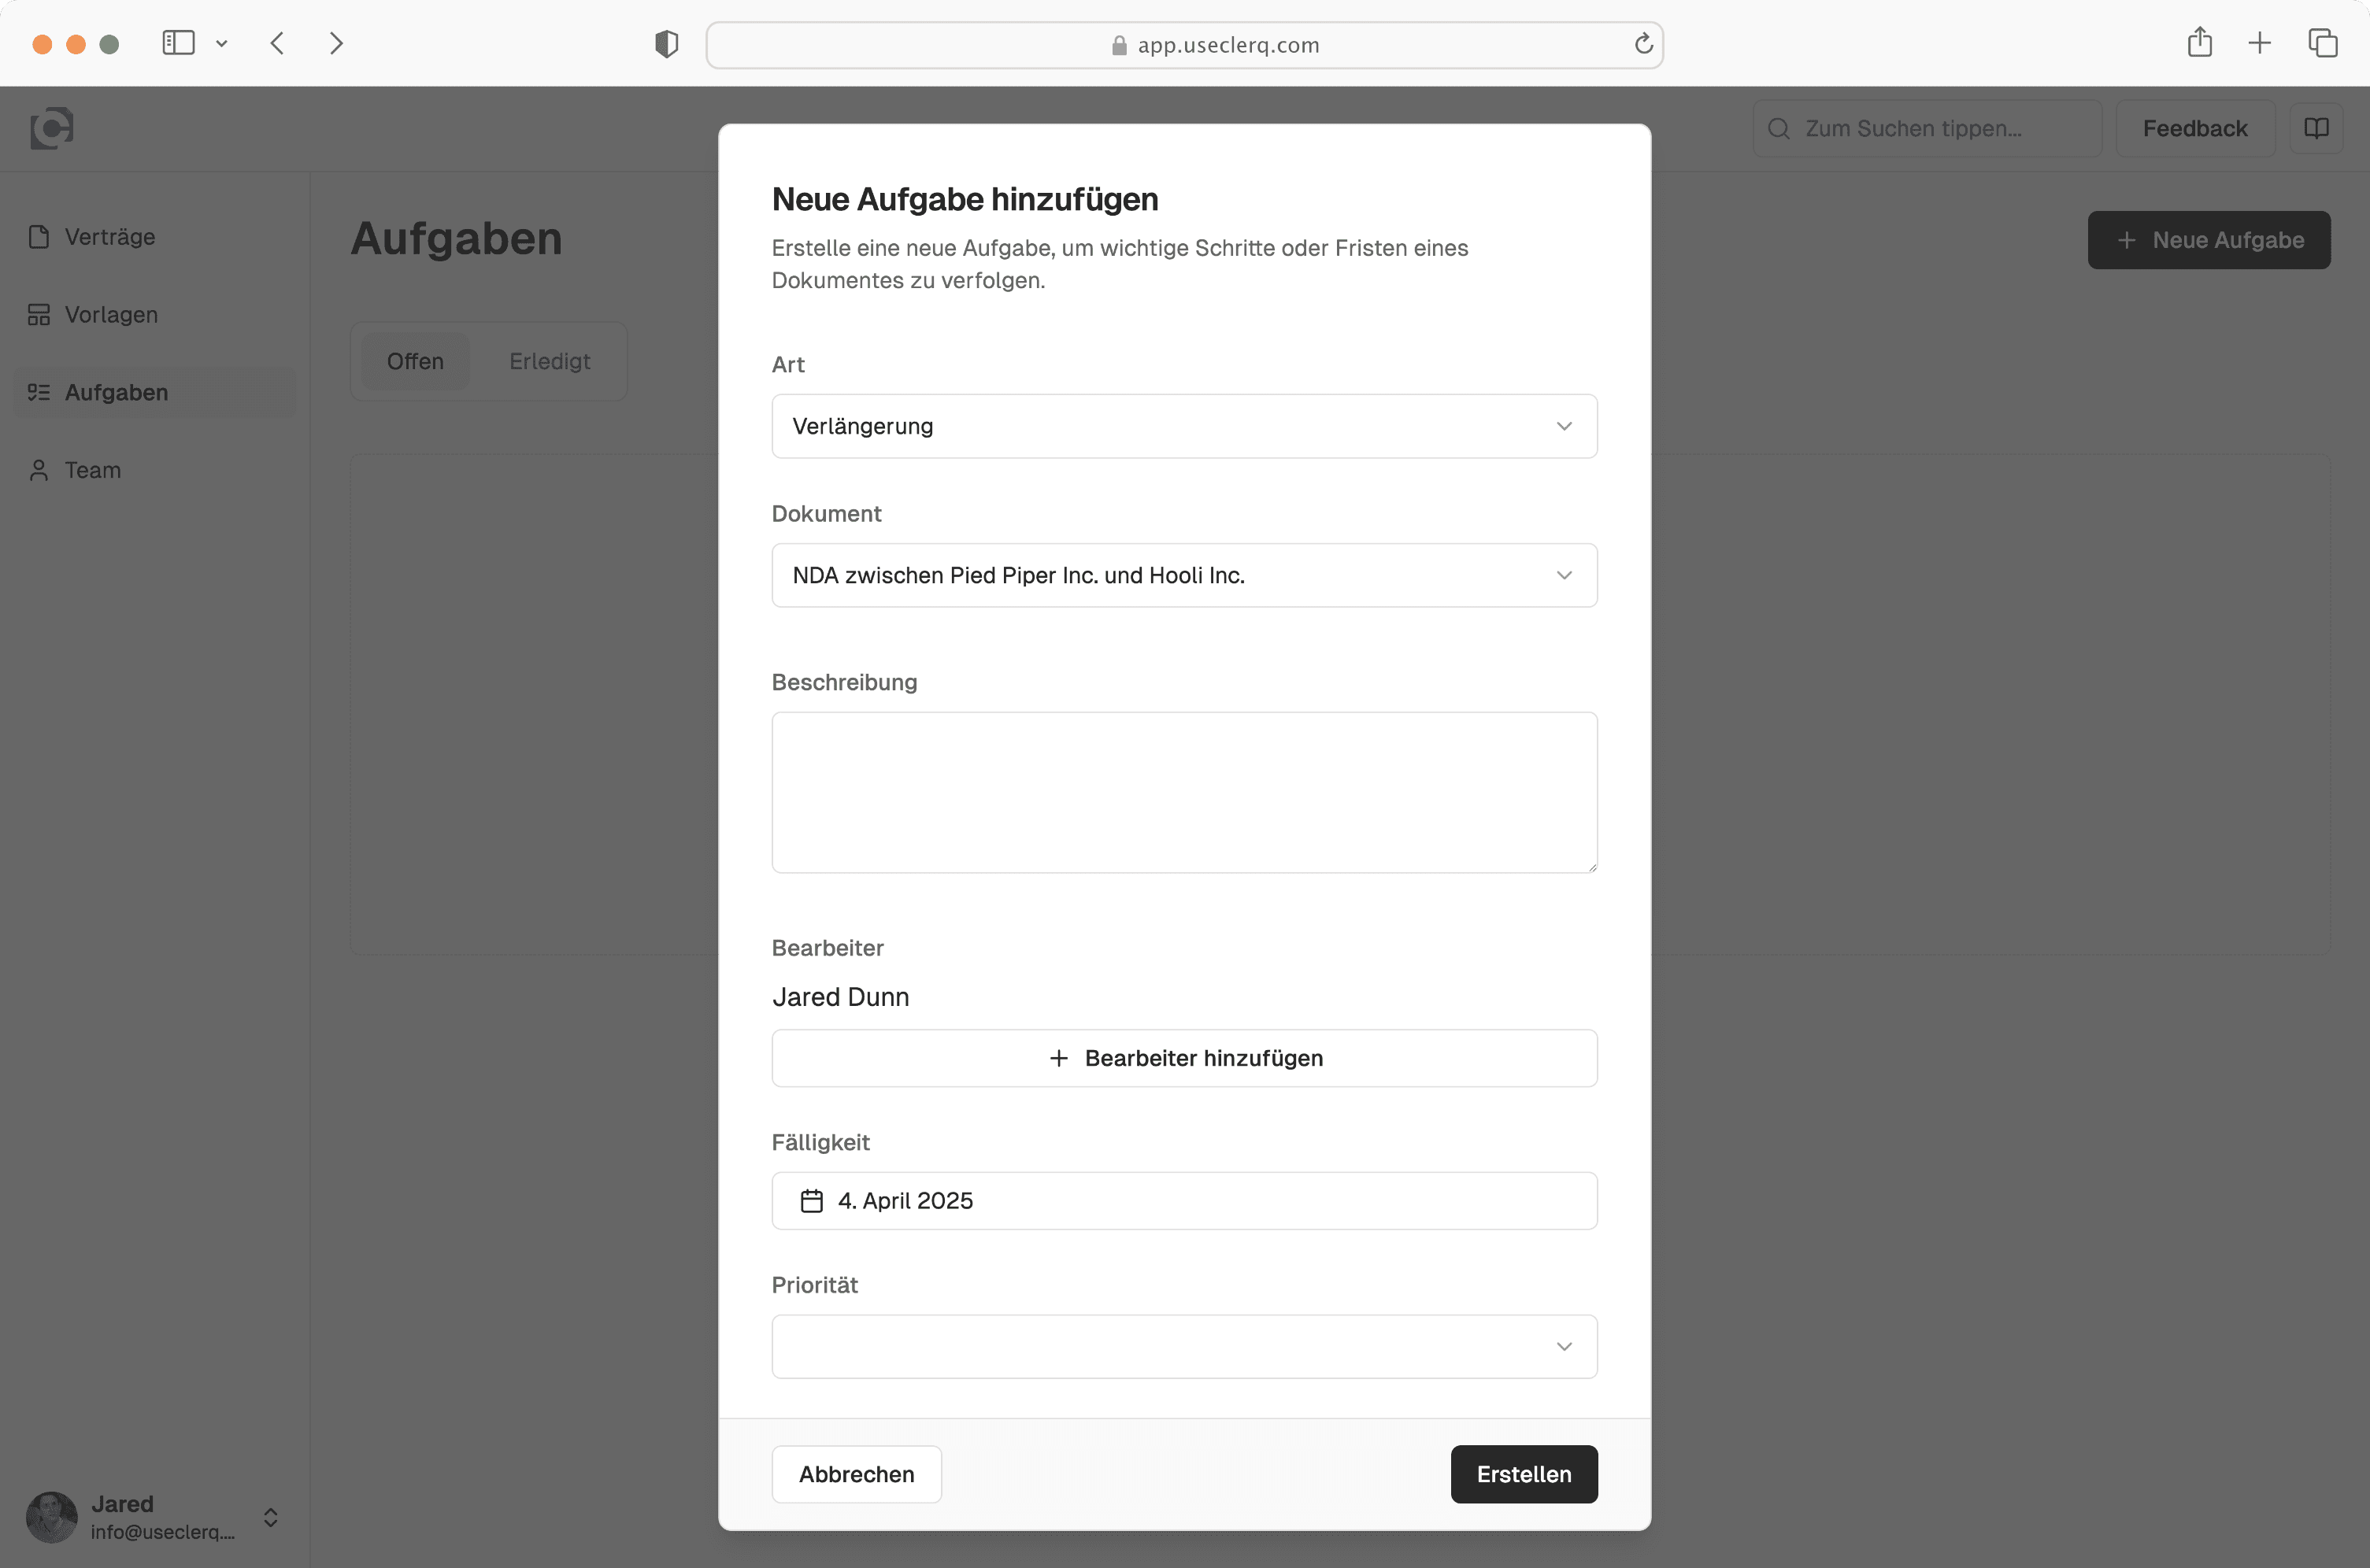The height and width of the screenshot is (1568, 2370).
Task: Open the documentation book icon
Action: pos(2317,128)
